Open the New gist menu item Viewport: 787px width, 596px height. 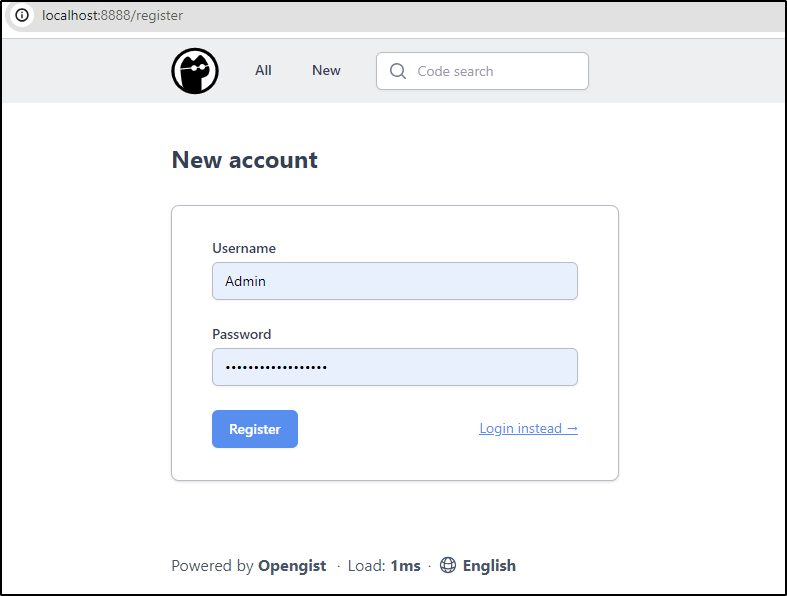pos(326,70)
